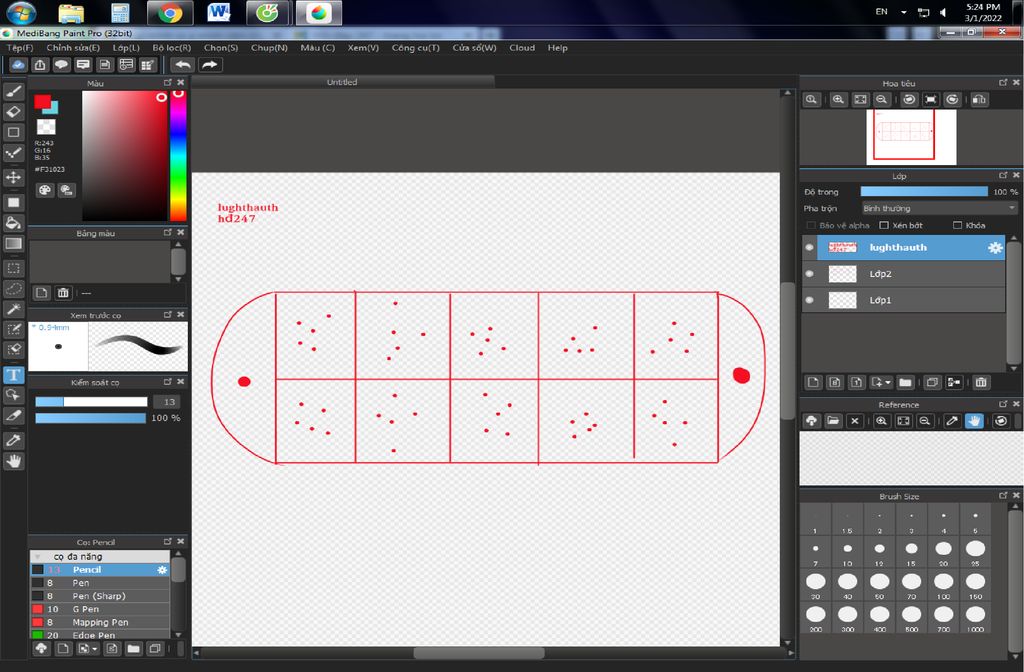Enable the Khóa checkbox
This screenshot has height=672, width=1024.
click(x=957, y=225)
